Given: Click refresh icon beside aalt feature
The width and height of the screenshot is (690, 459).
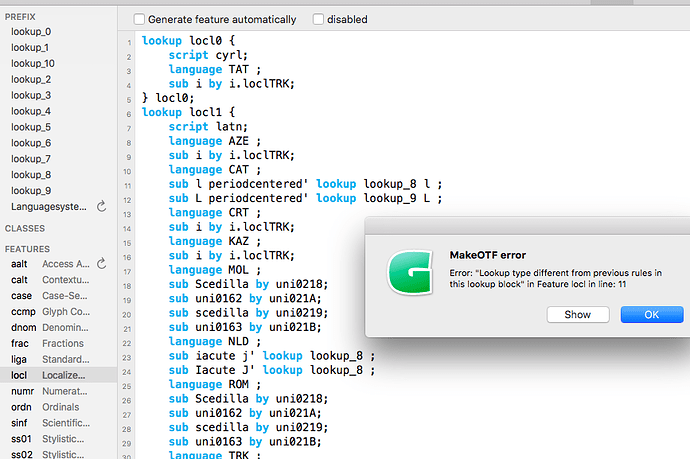Looking at the screenshot, I should click(102, 263).
